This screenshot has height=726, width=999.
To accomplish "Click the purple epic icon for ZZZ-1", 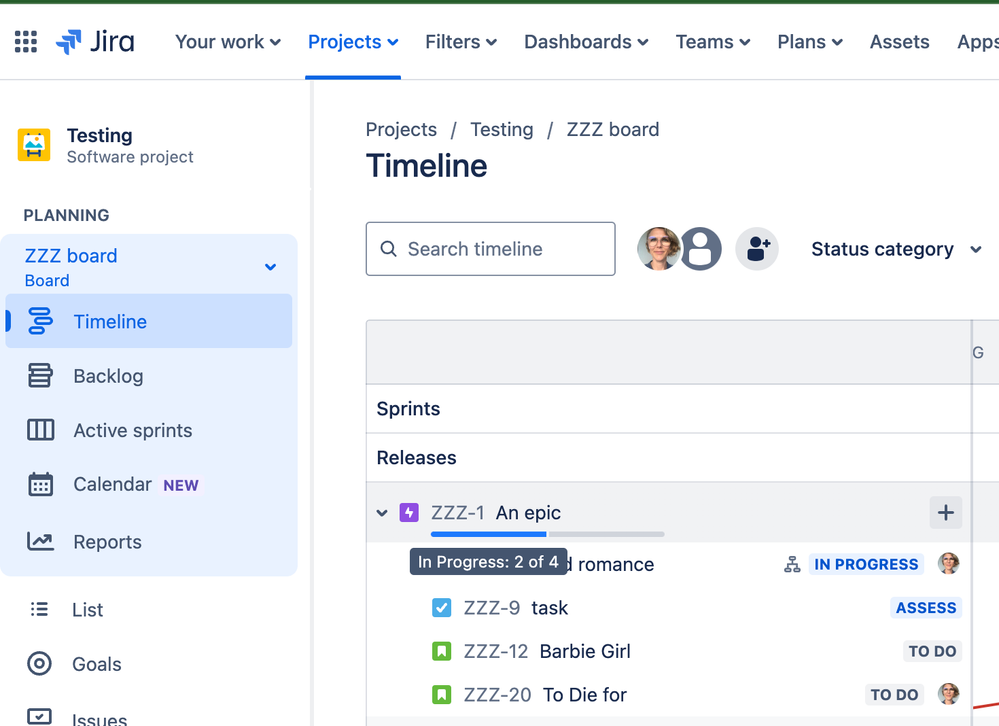I will 409,512.
